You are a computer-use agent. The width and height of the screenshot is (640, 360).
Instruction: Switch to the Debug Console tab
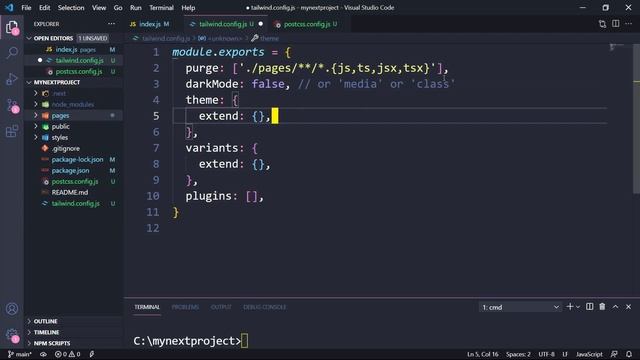(x=264, y=307)
